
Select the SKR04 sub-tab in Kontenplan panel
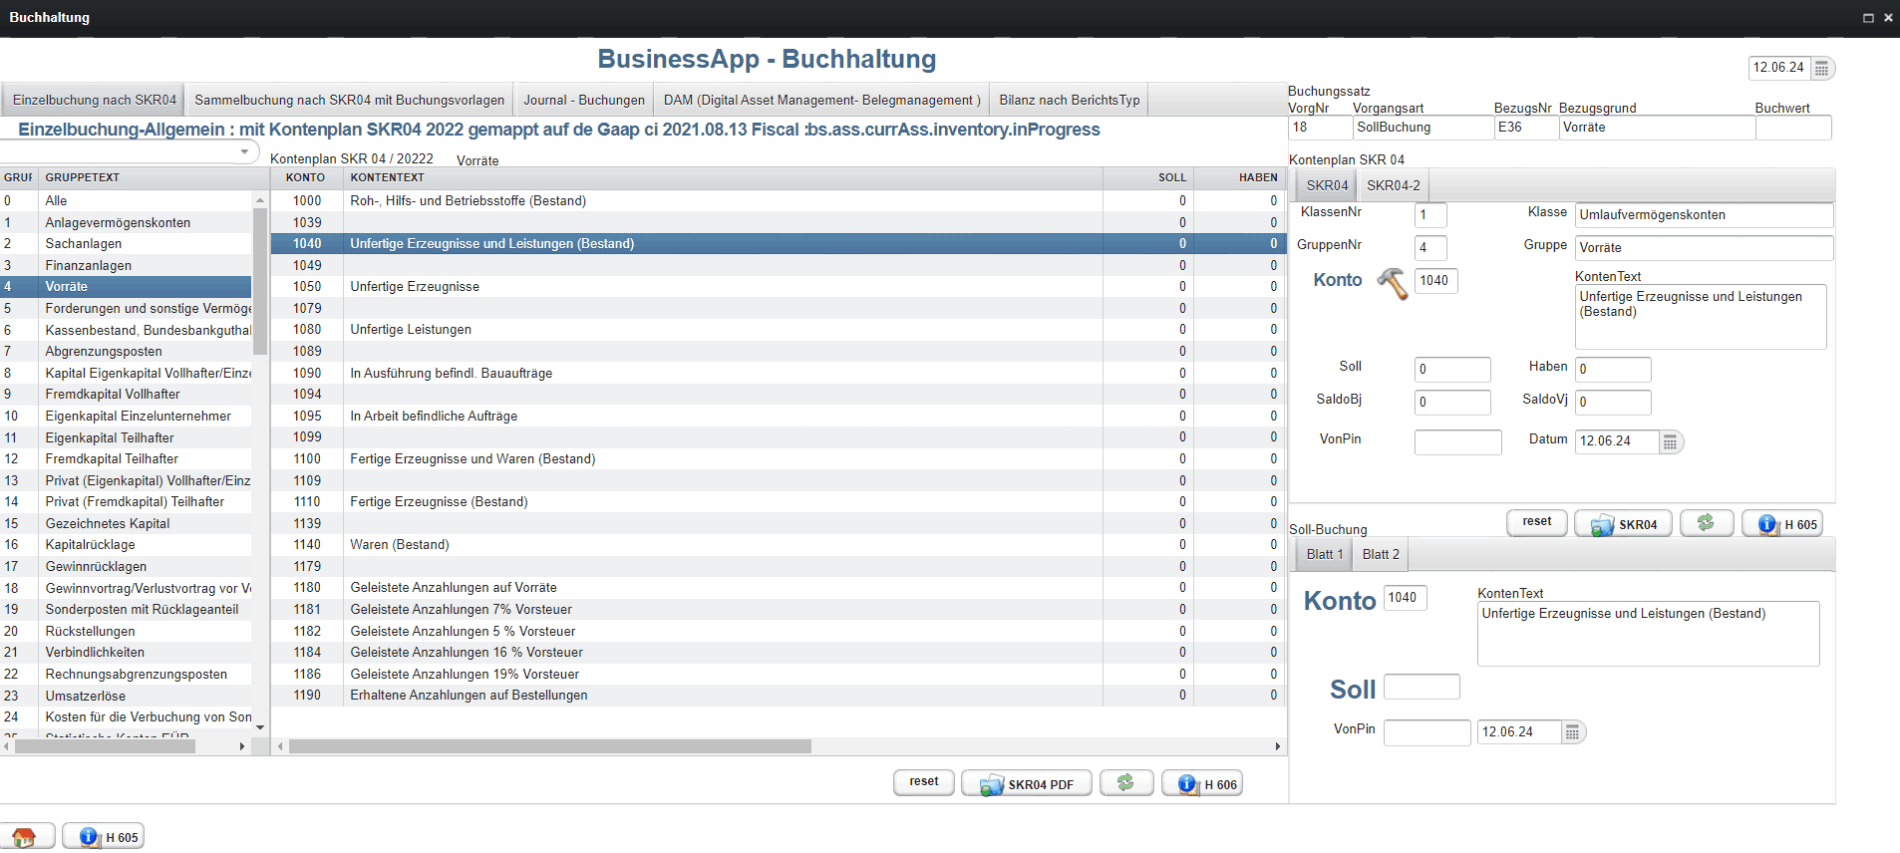click(1327, 186)
